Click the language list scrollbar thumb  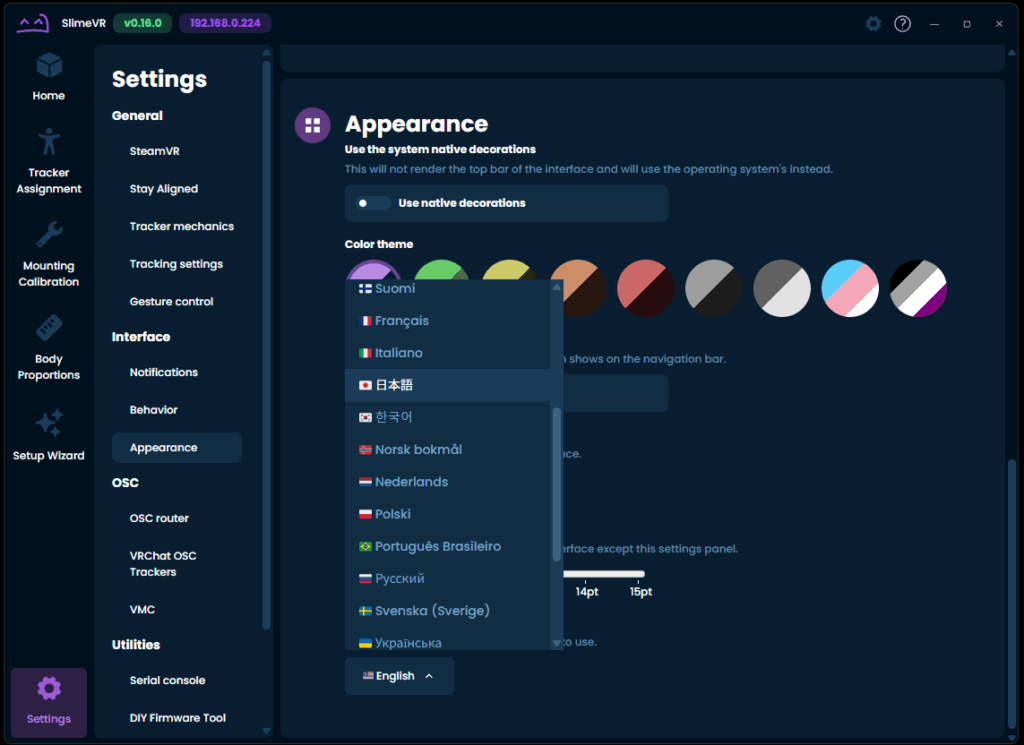556,484
